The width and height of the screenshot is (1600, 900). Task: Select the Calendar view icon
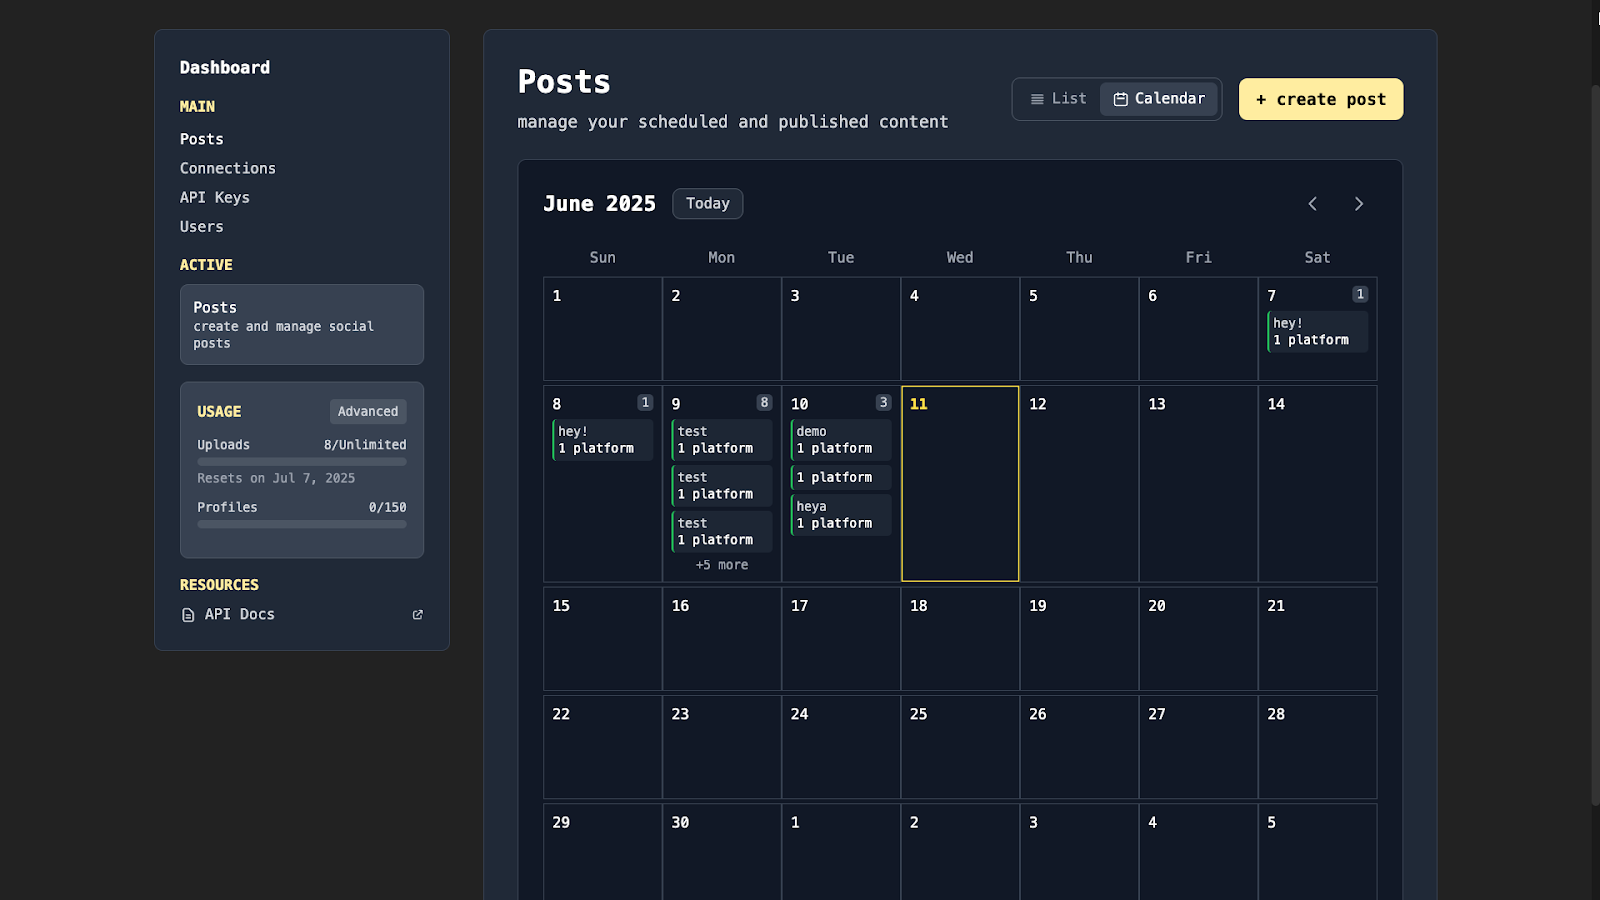[1120, 98]
